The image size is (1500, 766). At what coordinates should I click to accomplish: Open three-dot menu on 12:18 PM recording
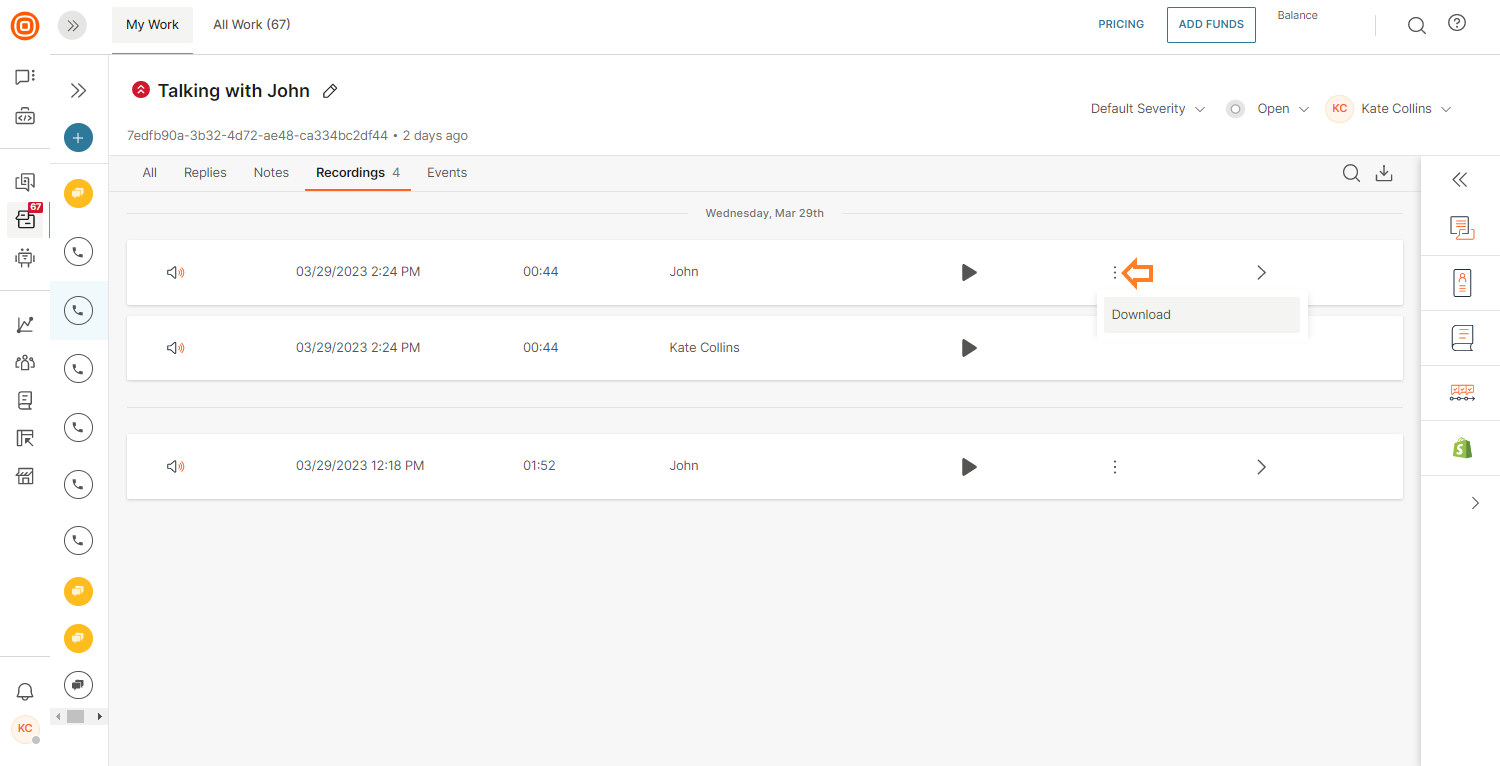[1114, 467]
